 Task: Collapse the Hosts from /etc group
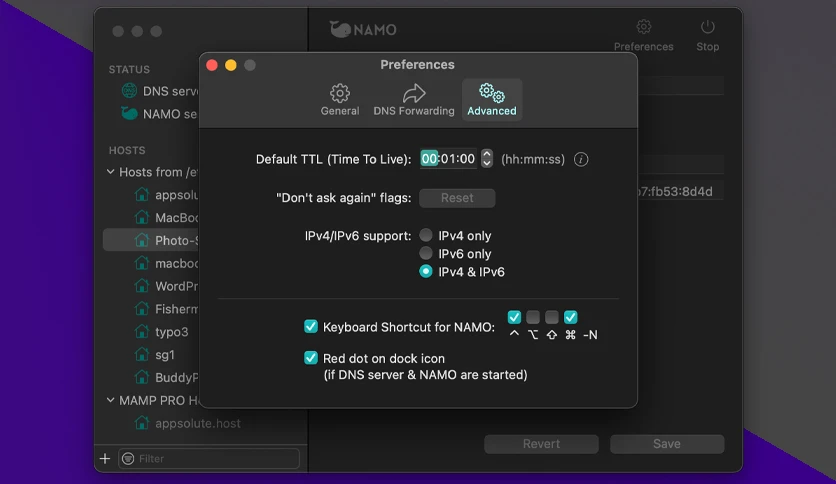coord(110,172)
